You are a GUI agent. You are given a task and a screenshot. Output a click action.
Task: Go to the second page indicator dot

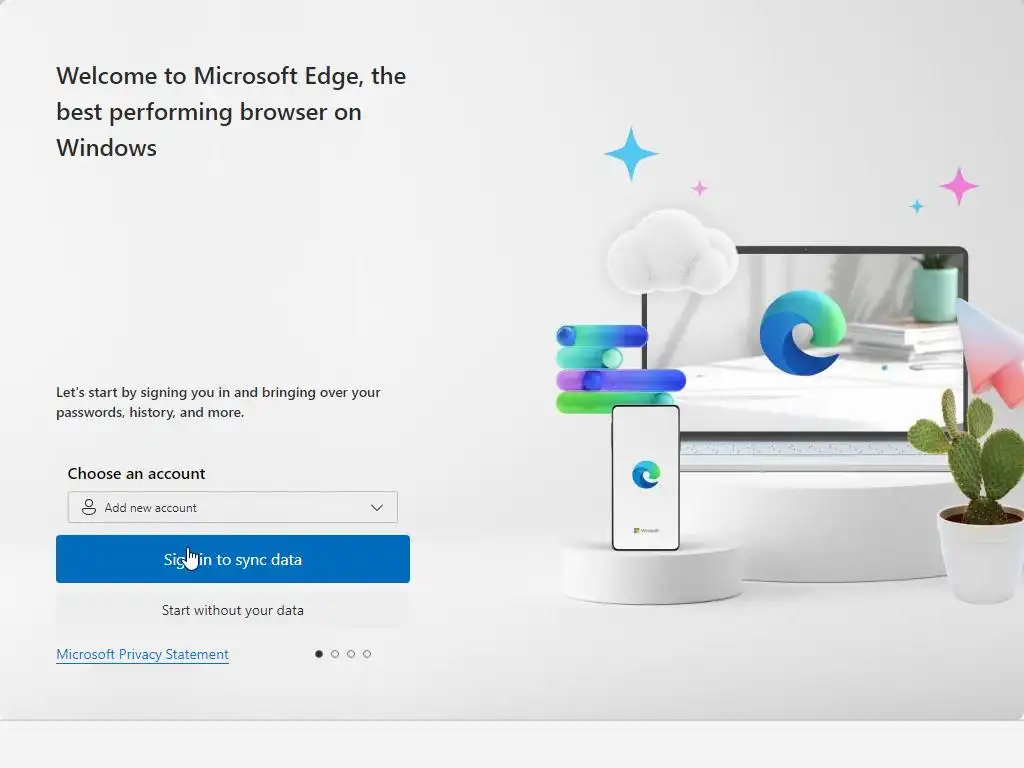pos(335,654)
